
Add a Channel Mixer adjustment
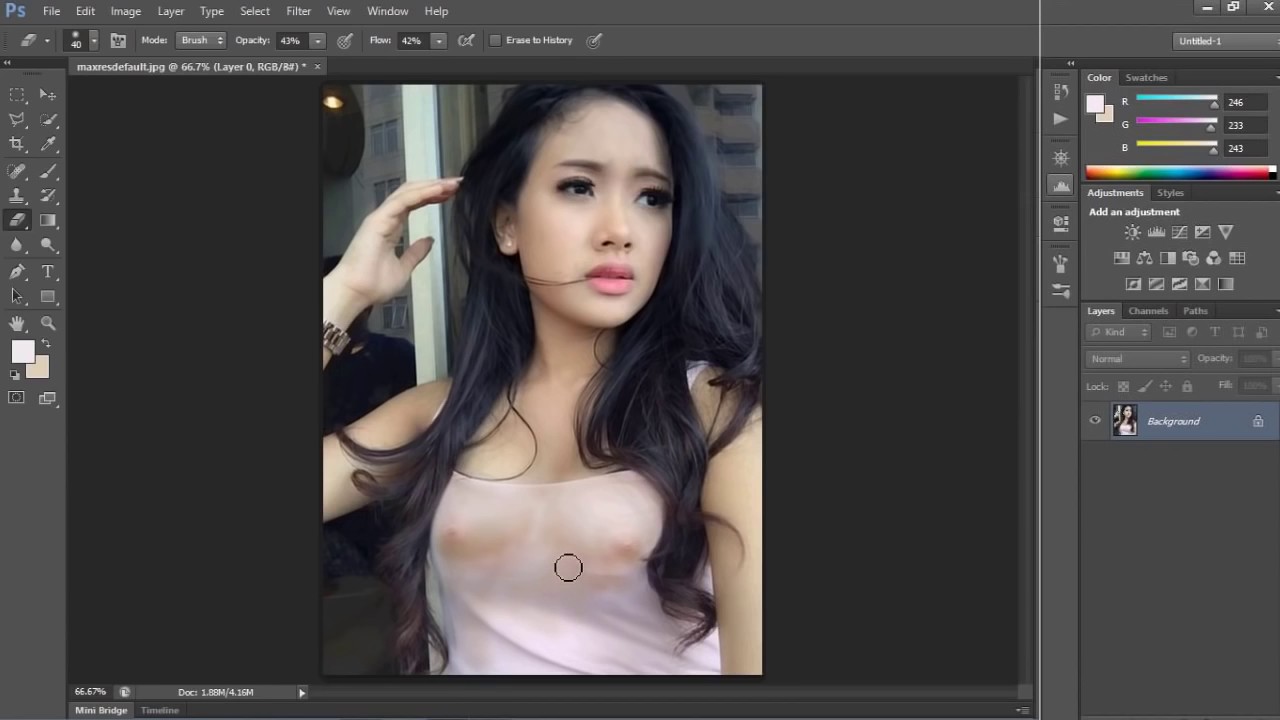coord(1213,258)
